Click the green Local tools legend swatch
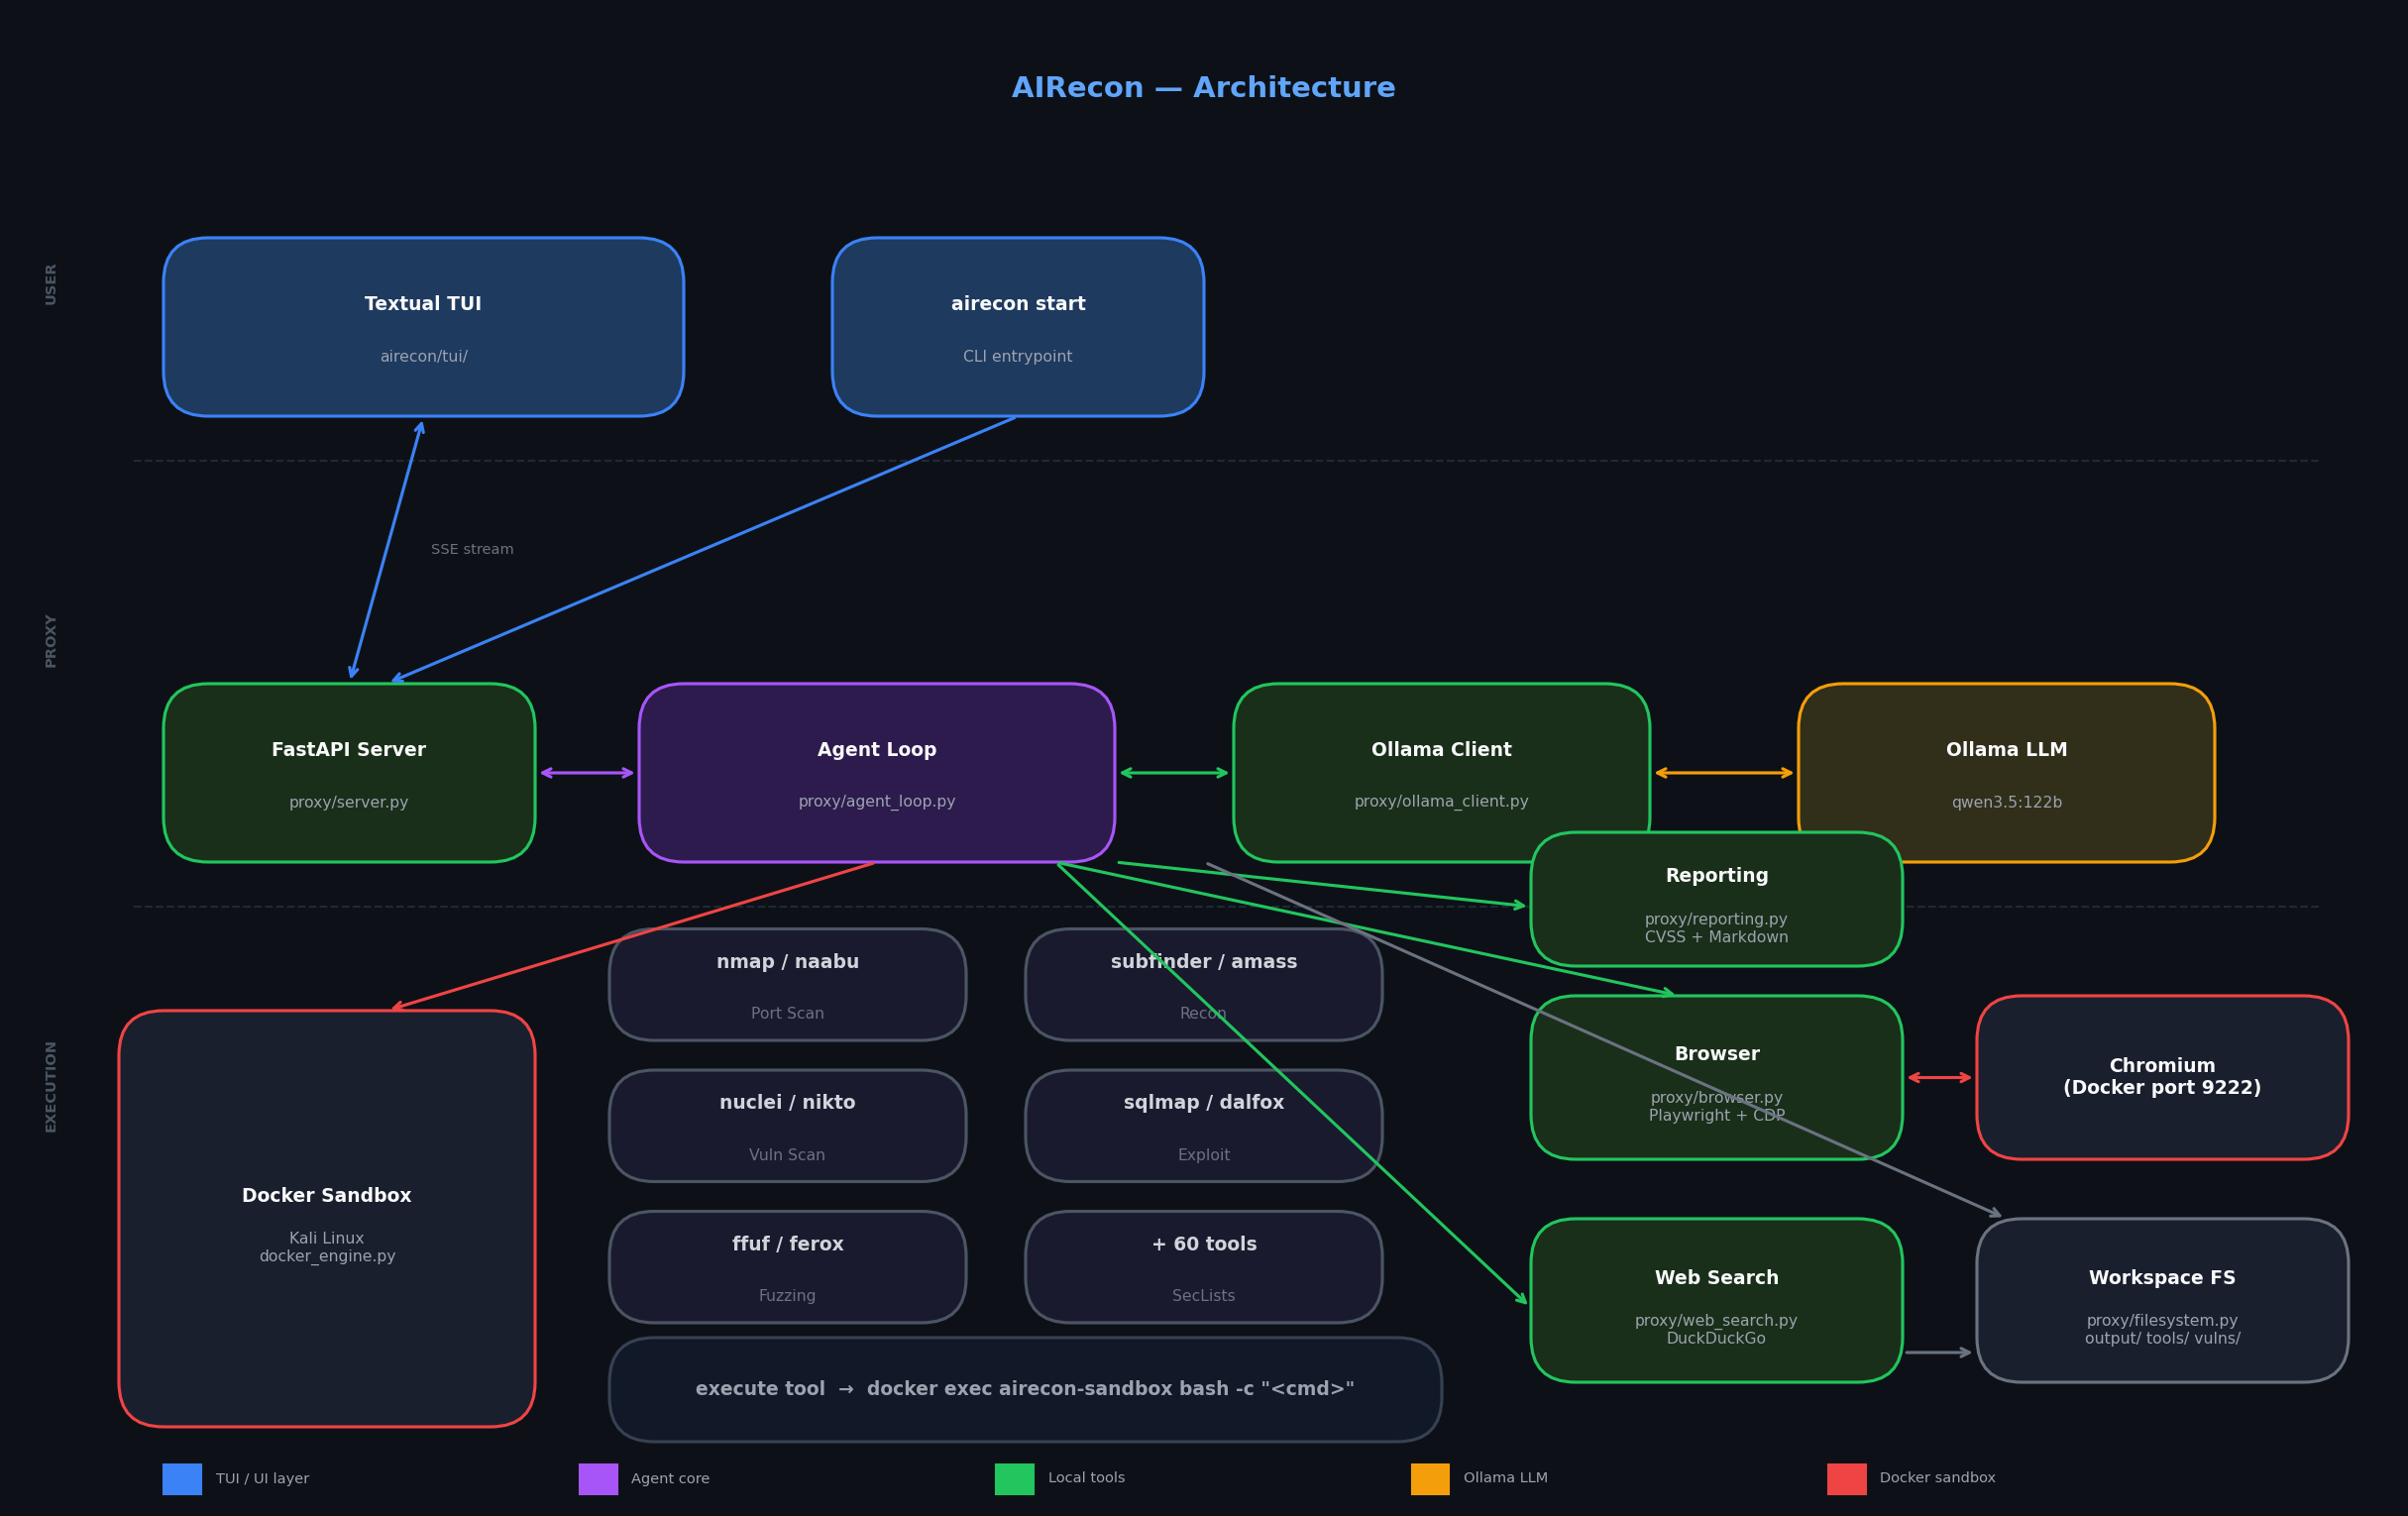Screen dimensions: 2408x1516 coord(1014,1479)
